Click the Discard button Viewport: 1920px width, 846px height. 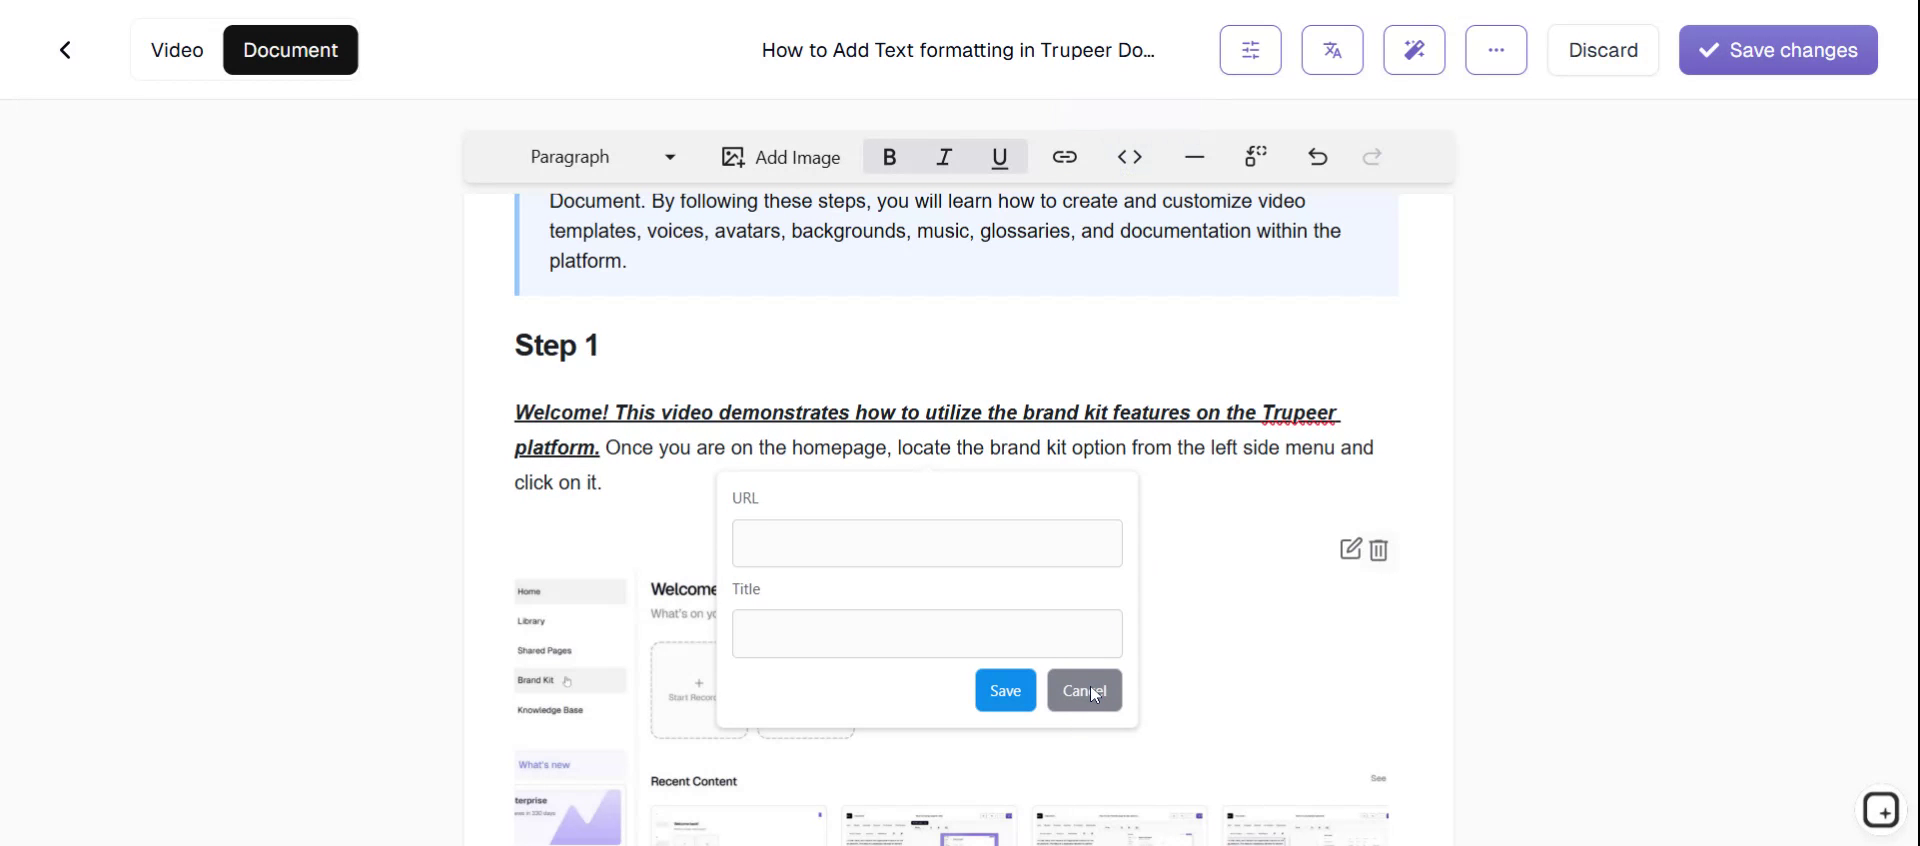point(1603,50)
